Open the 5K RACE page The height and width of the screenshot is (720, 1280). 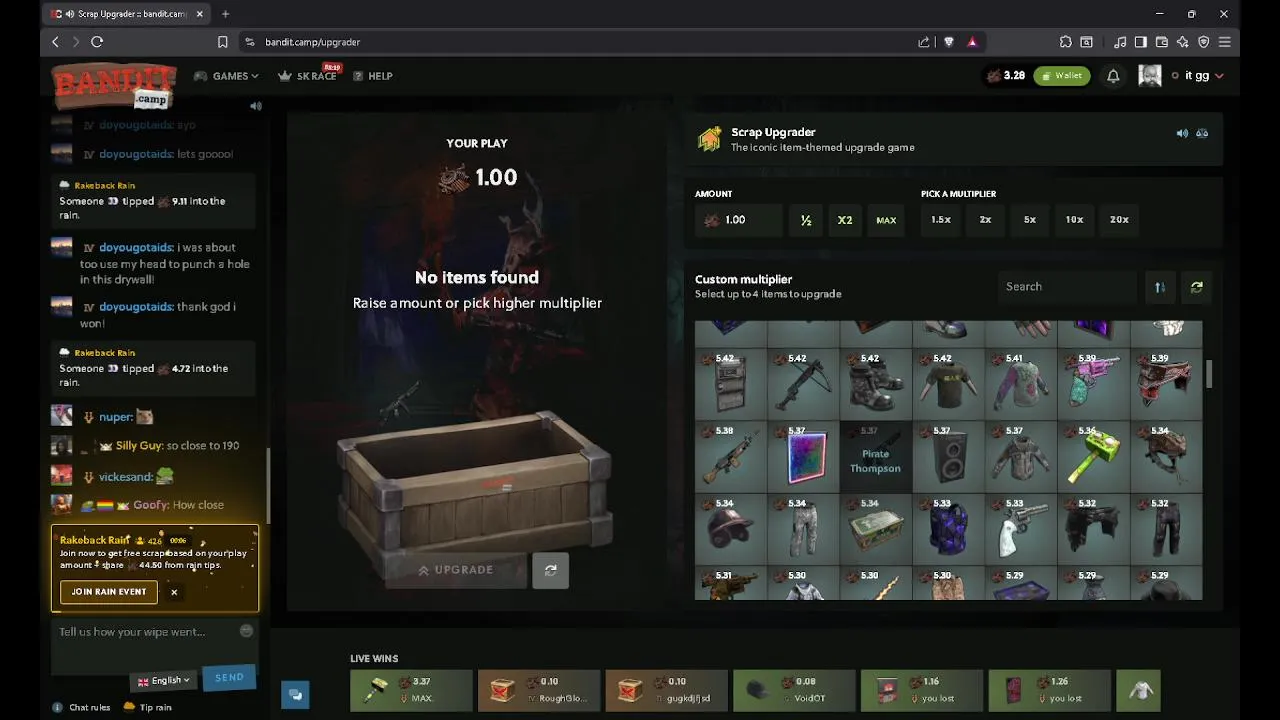pyautogui.click(x=308, y=76)
